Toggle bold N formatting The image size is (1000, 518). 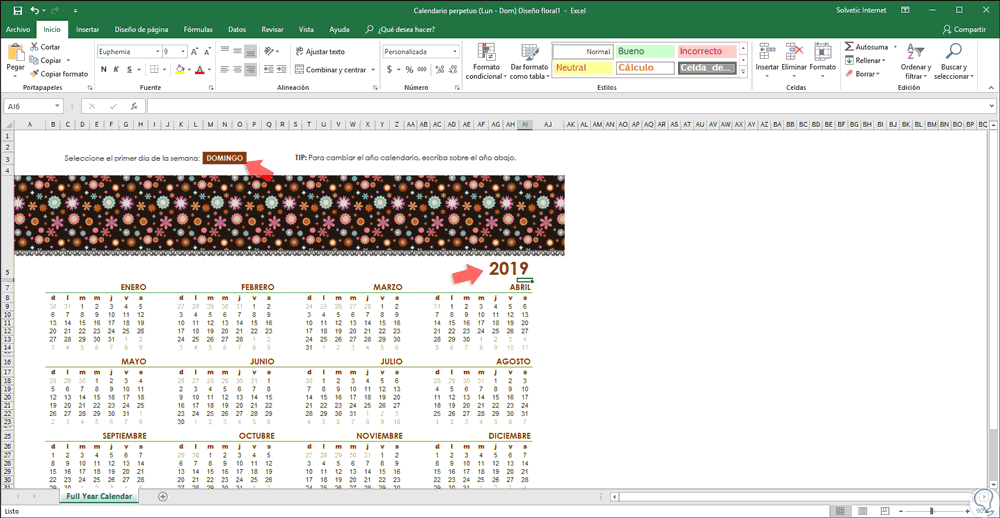click(x=103, y=70)
